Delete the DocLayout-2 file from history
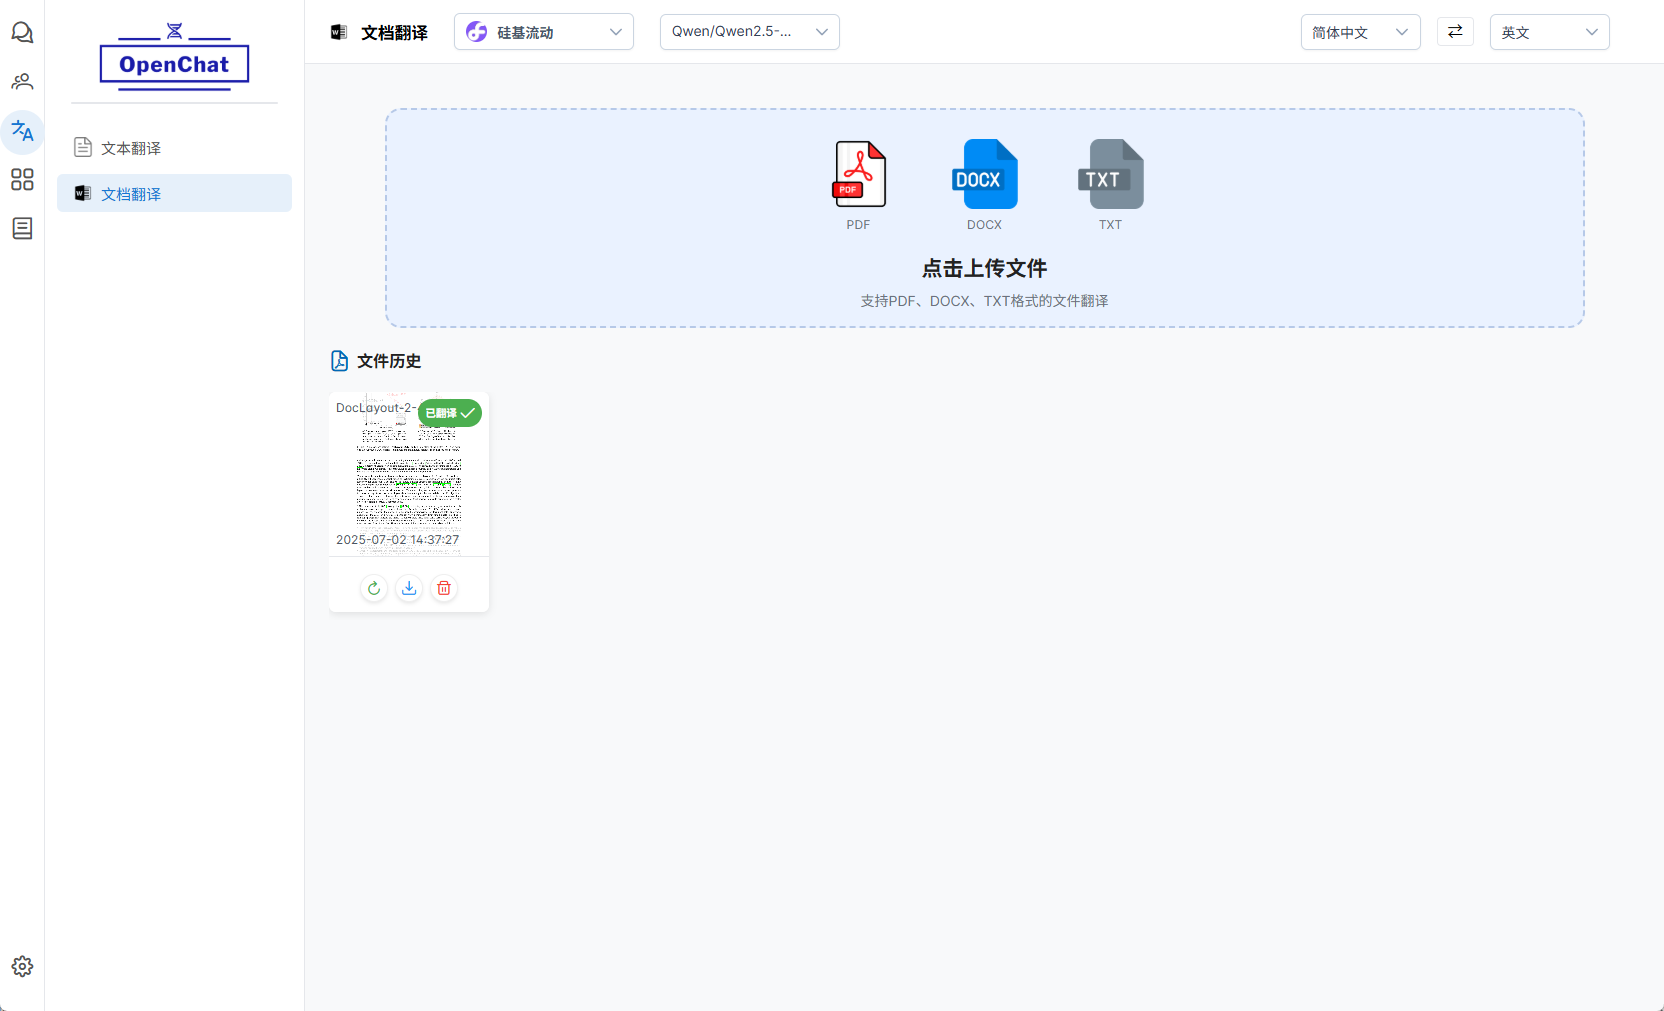Image resolution: width=1664 pixels, height=1011 pixels. coord(443,588)
